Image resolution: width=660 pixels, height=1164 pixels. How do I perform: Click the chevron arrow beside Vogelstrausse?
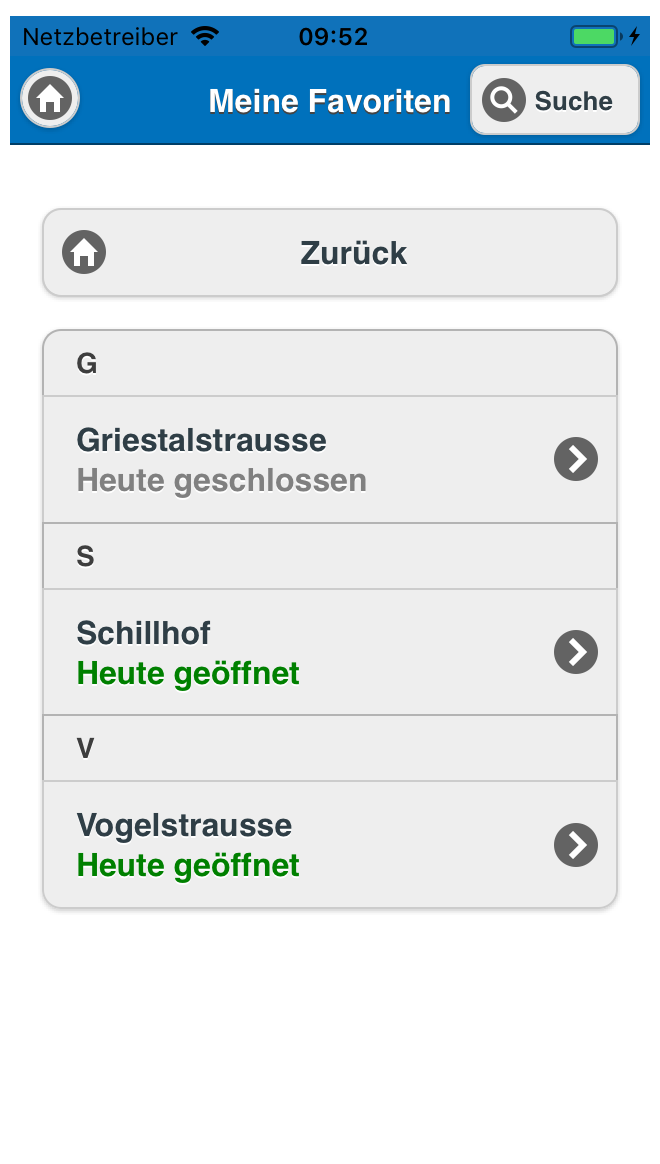click(576, 845)
